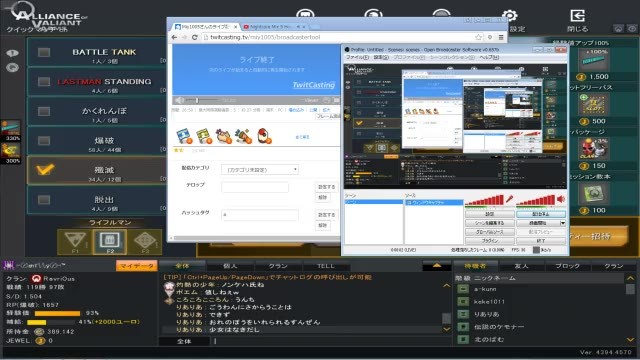640x360 pixels.
Task: Select the F1 class icon
Action: 75,241
